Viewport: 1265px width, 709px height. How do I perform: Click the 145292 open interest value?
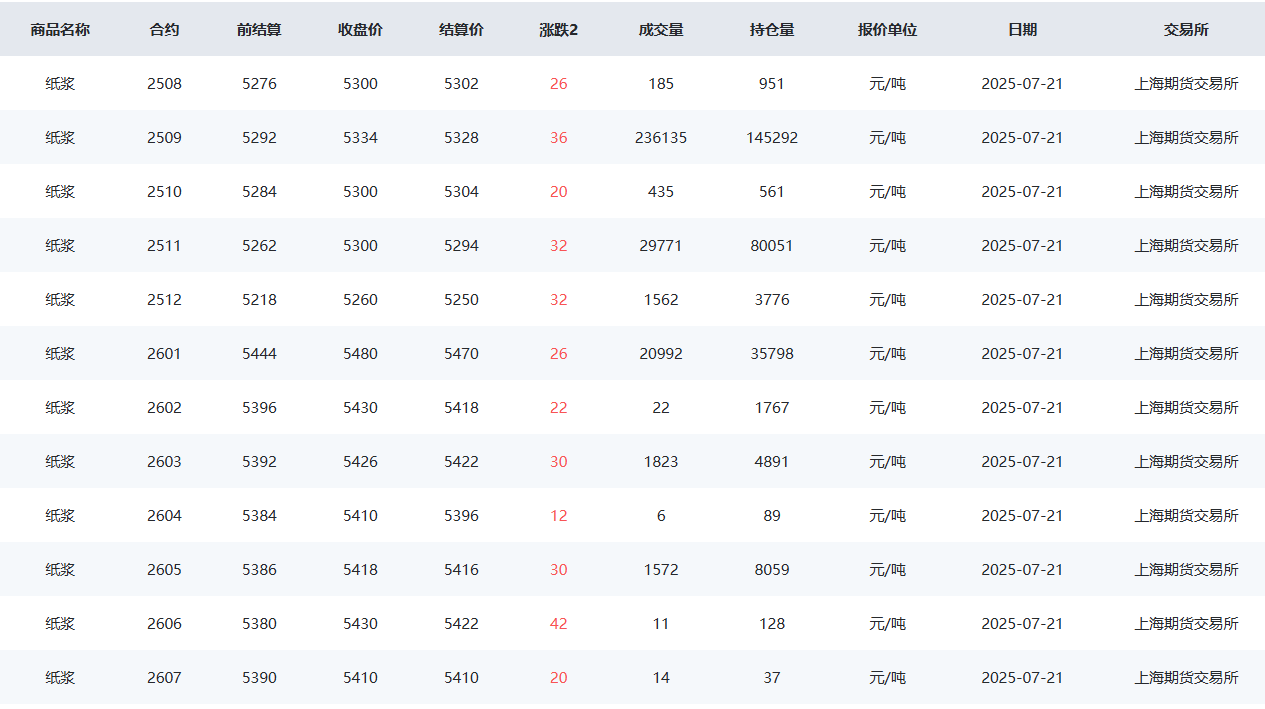[x=772, y=138]
